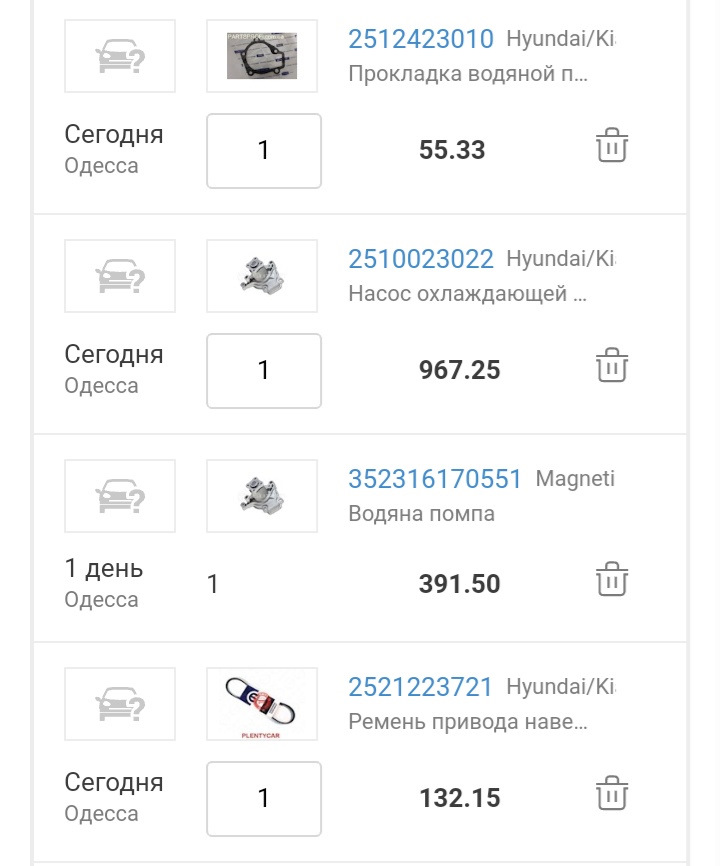Screen dimensions: 720x866
Task: Open the water pump gasket thumbnail image
Action: tap(262, 56)
